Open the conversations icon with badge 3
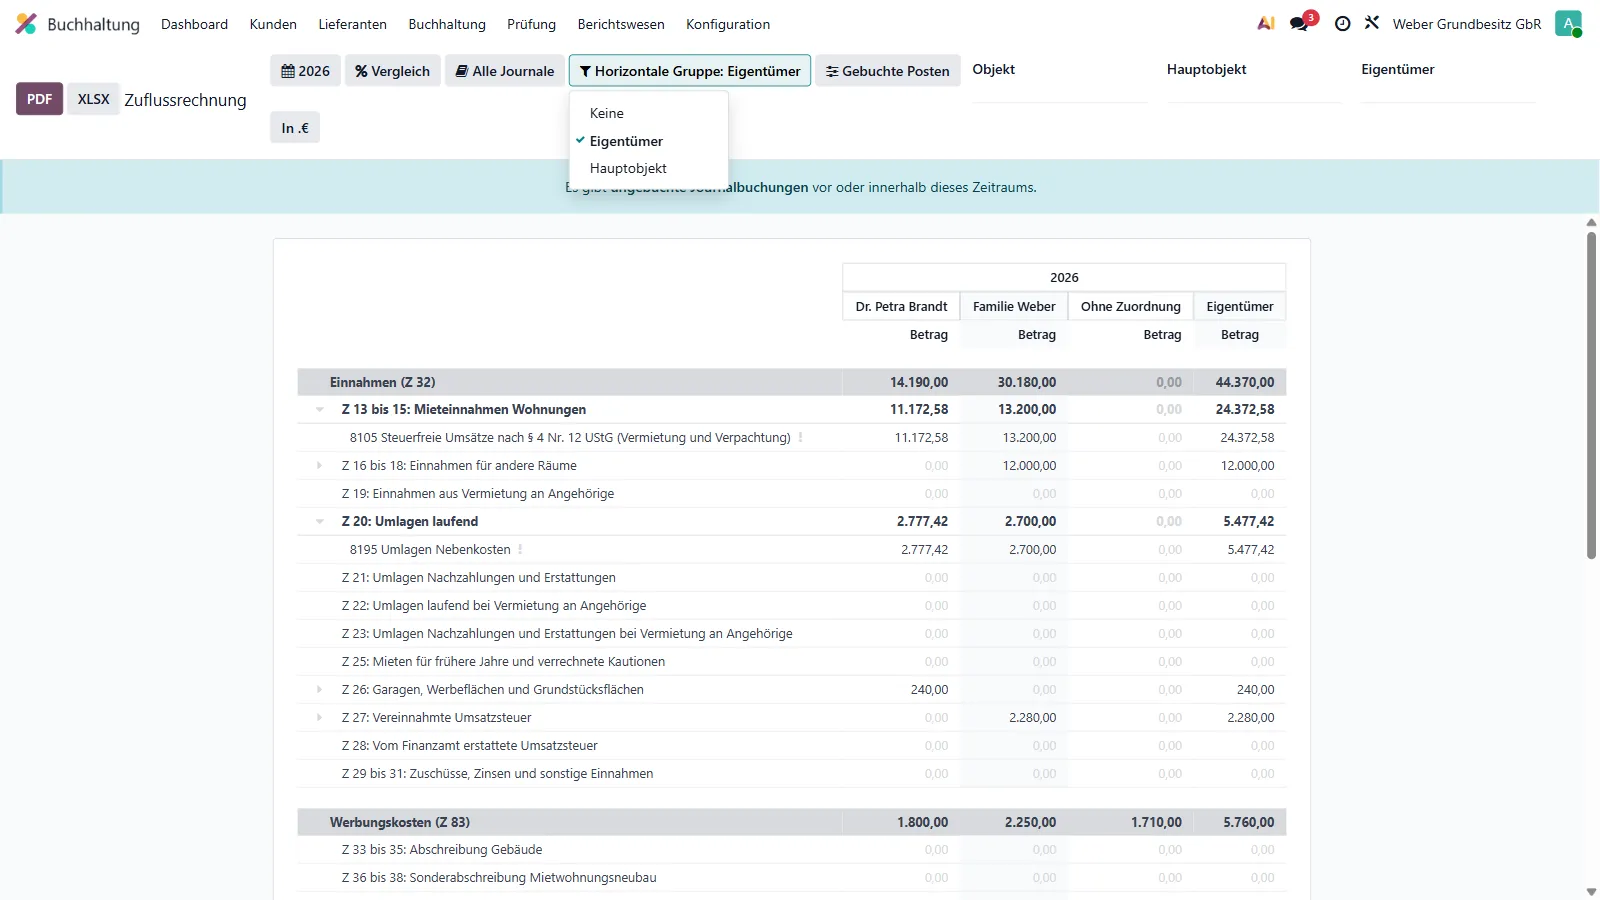1600x900 pixels. pos(1301,23)
